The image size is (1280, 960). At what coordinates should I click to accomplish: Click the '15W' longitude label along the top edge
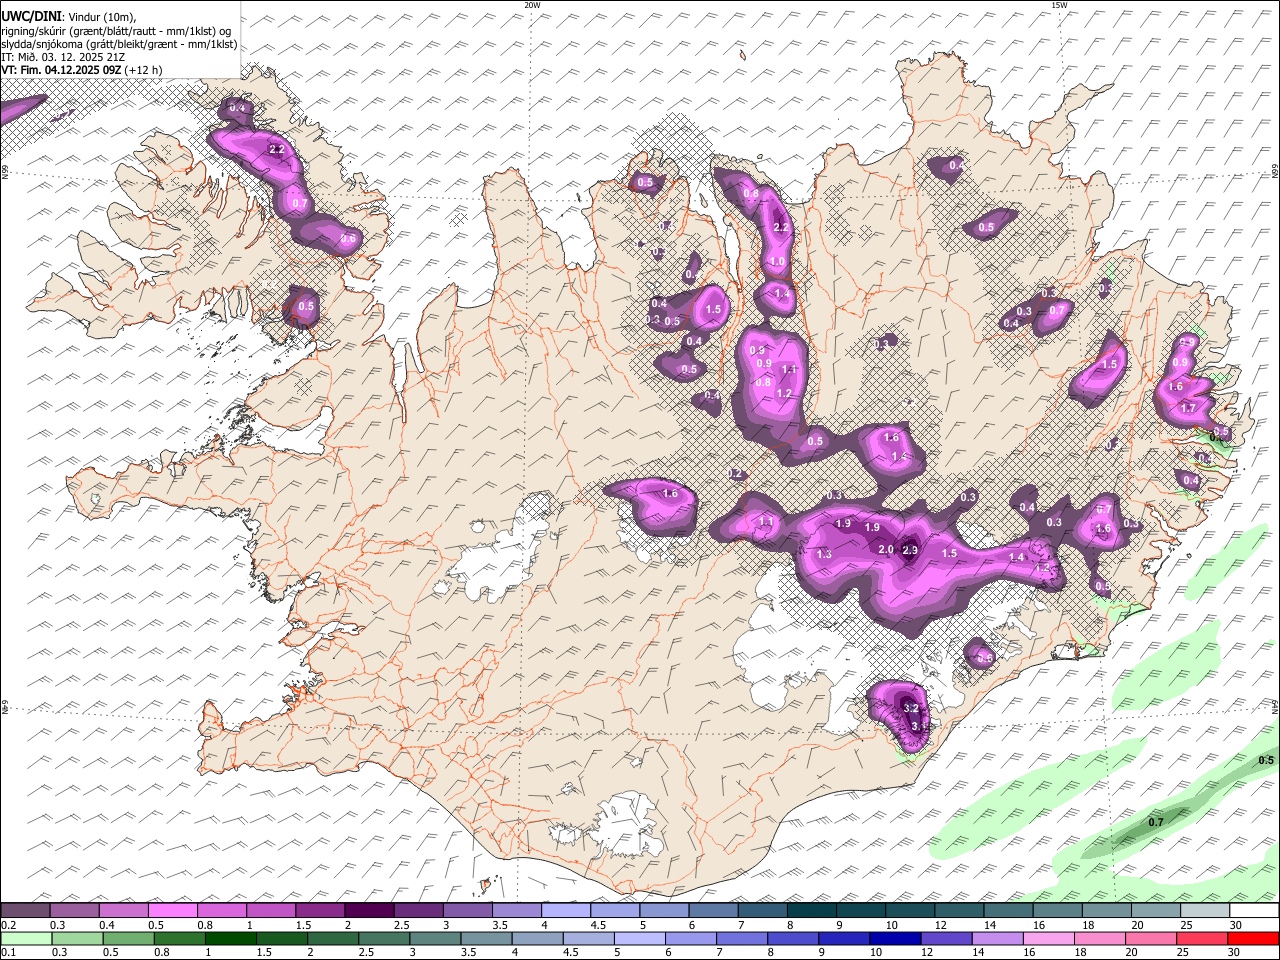(1058, 5)
